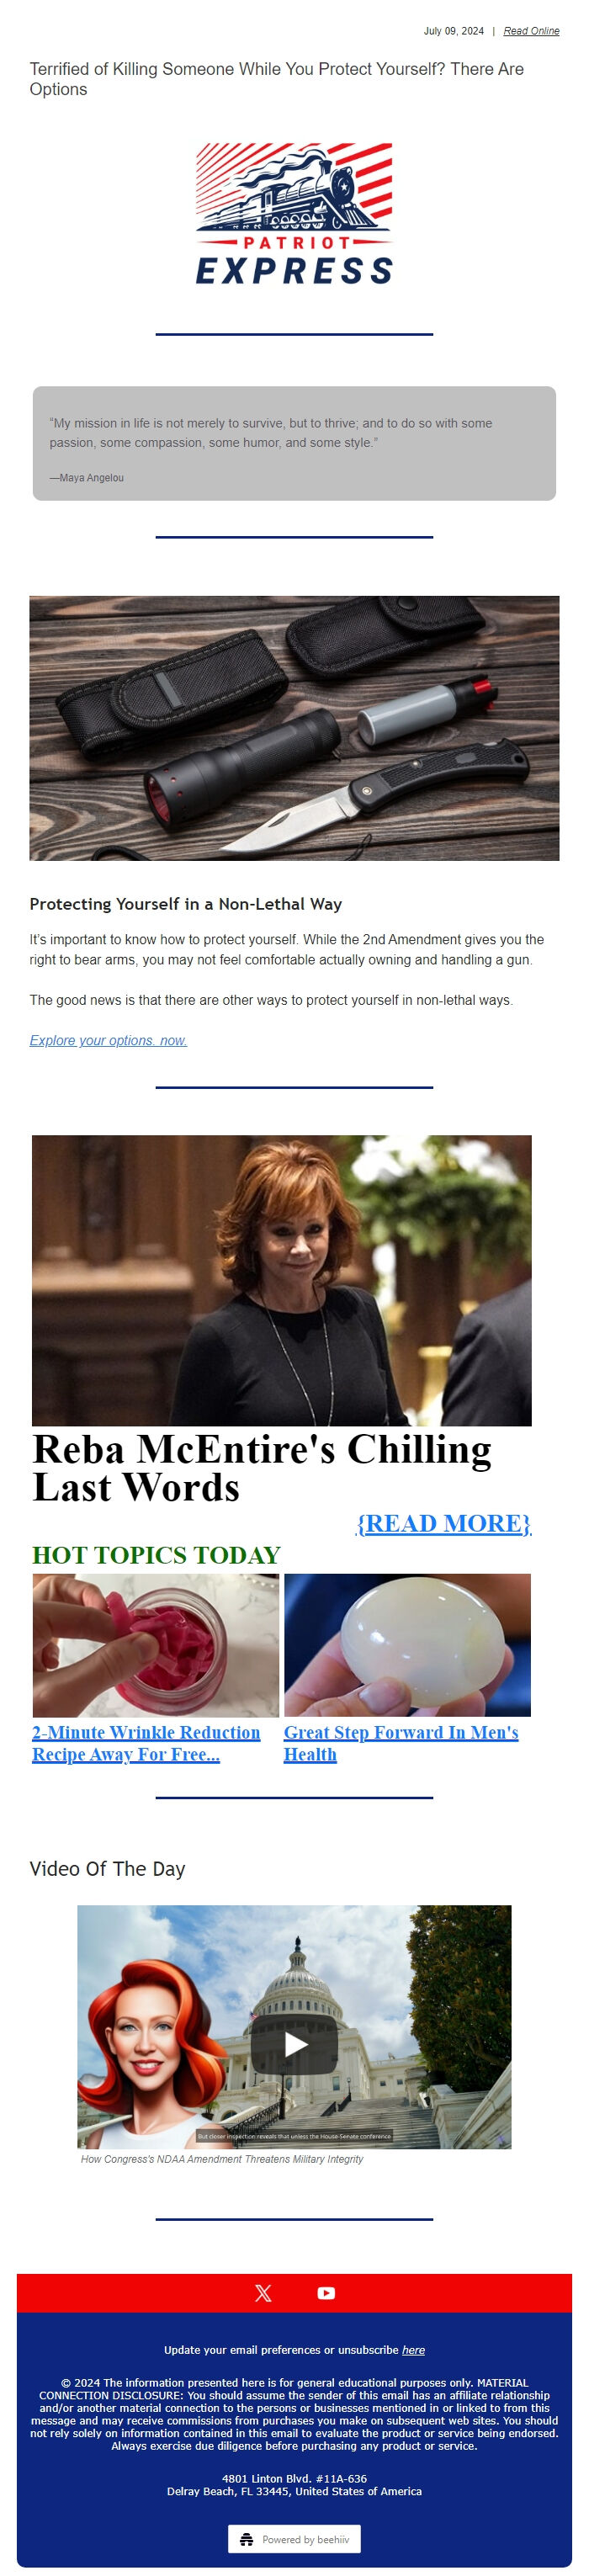Open 'Great Step Forward In Men's Health' link
The height and width of the screenshot is (2576, 589).
401,1742
